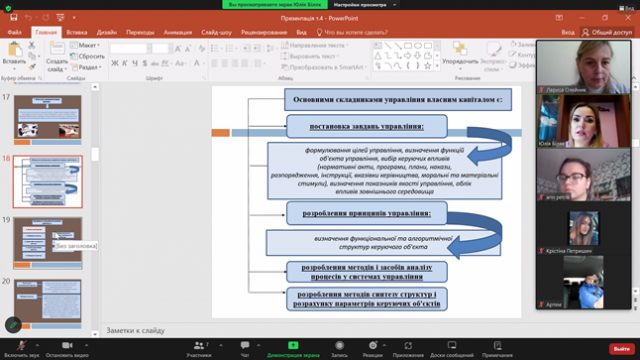The width and height of the screenshot is (640, 360).
Task: Click the annotation pencil icon at bottom left
Action: point(13,325)
